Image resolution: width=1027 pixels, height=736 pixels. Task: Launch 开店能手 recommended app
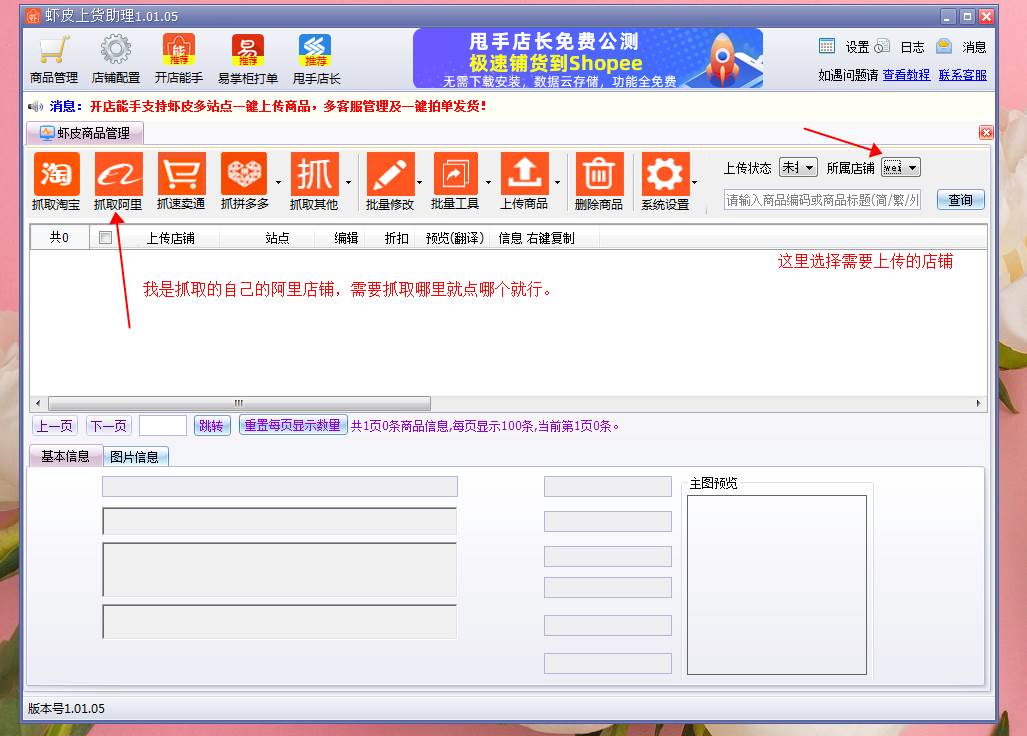coord(179,60)
